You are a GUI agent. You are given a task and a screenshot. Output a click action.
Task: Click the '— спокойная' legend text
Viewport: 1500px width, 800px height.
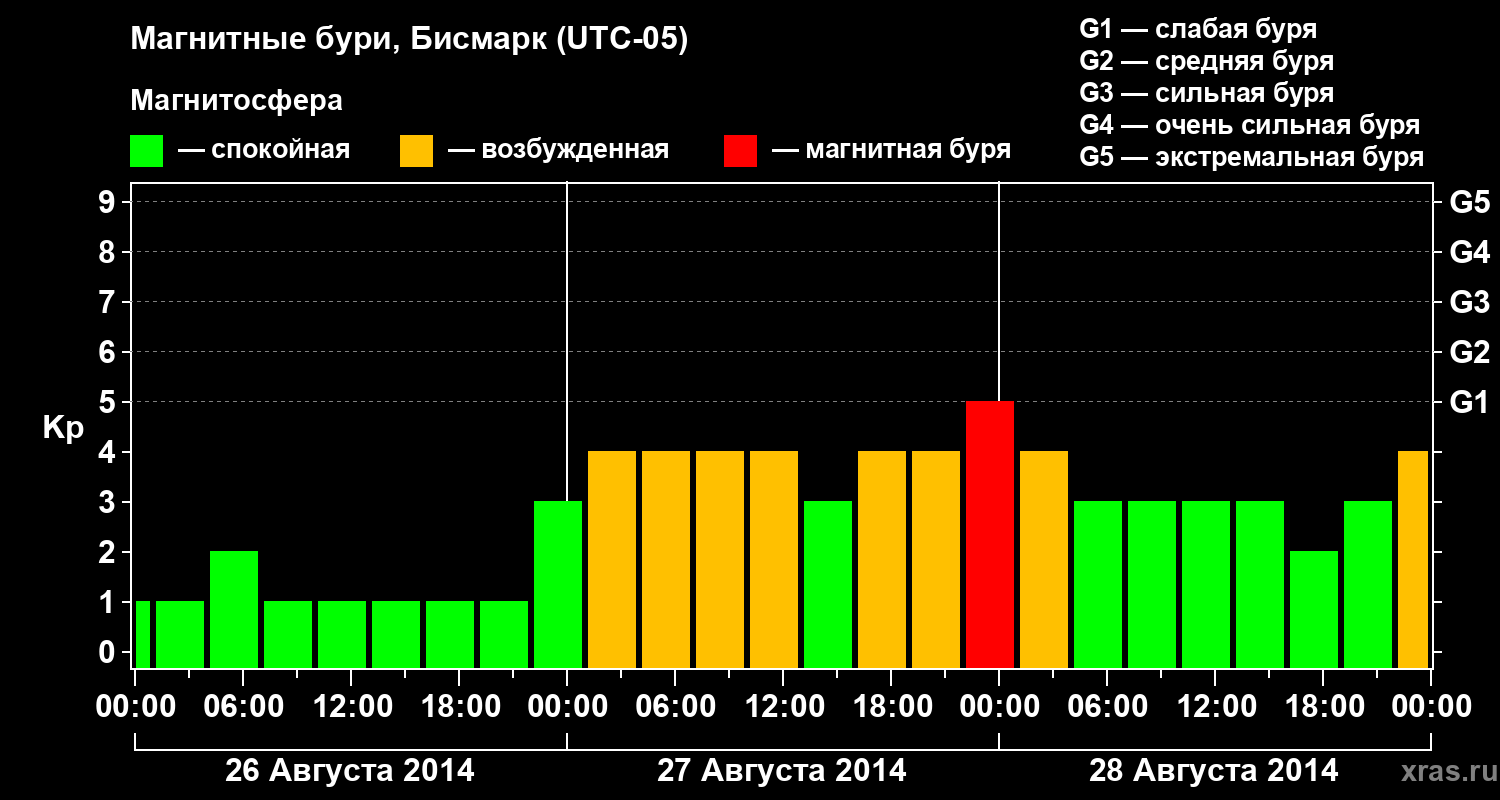pos(264,150)
